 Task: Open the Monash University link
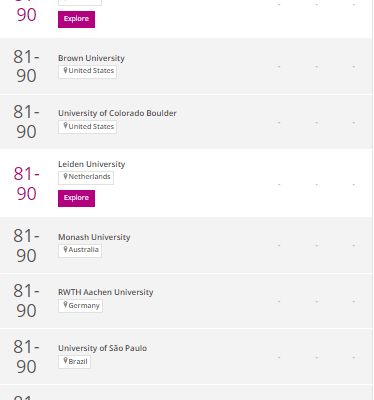point(94,237)
